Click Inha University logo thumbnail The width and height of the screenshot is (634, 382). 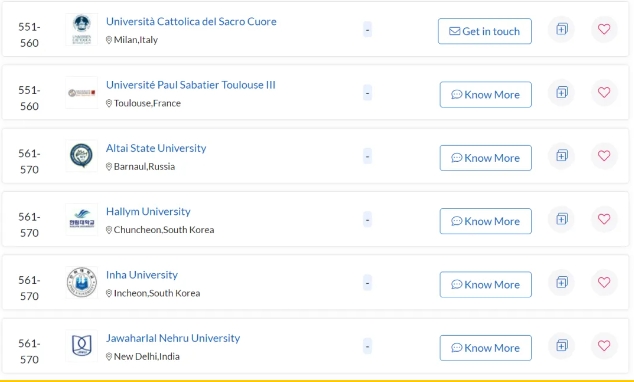pos(82,282)
